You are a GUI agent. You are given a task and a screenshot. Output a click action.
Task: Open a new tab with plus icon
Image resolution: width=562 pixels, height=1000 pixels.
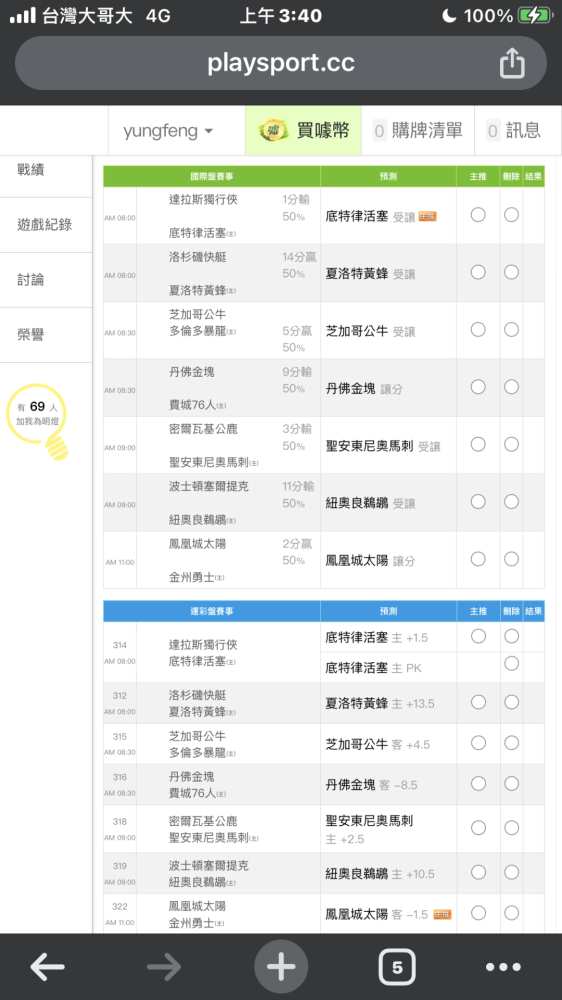click(281, 967)
